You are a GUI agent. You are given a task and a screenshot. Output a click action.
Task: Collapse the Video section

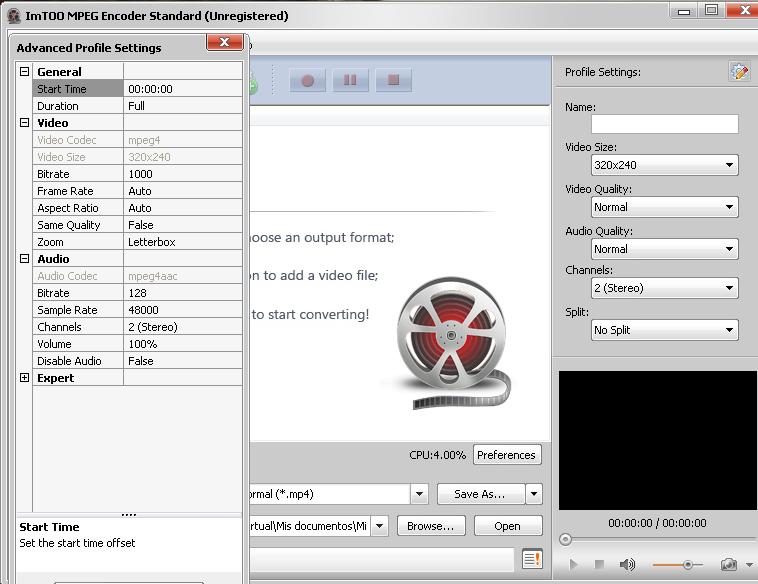point(24,122)
